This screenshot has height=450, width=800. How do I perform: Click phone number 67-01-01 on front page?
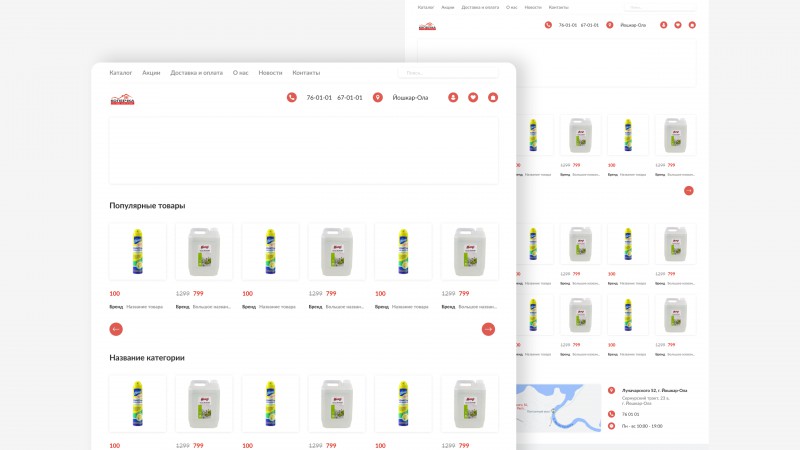[x=349, y=97]
